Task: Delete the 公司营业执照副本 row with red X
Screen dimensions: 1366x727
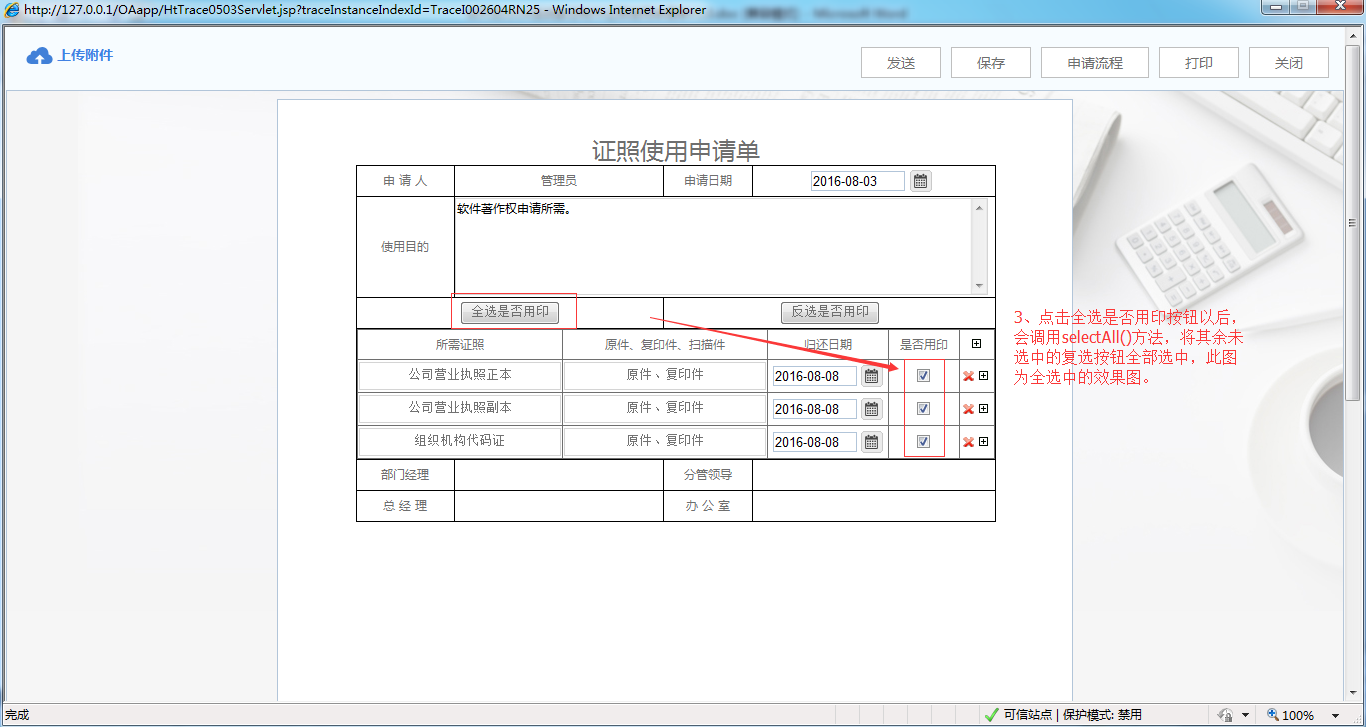Action: pyautogui.click(x=968, y=409)
